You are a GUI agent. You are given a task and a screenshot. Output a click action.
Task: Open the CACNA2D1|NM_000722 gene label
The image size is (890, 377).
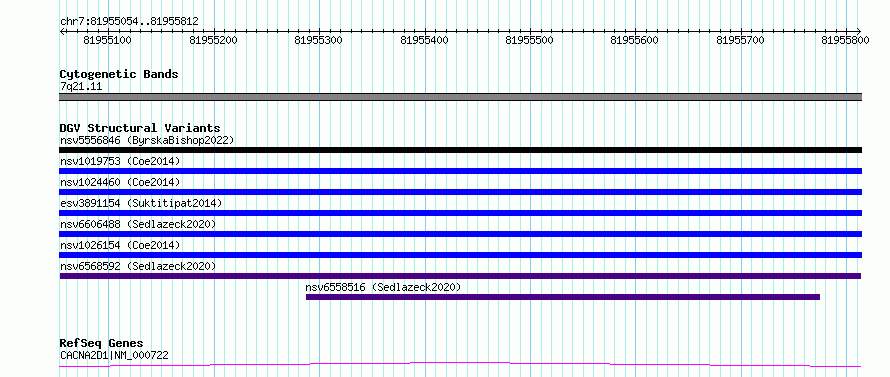114,356
